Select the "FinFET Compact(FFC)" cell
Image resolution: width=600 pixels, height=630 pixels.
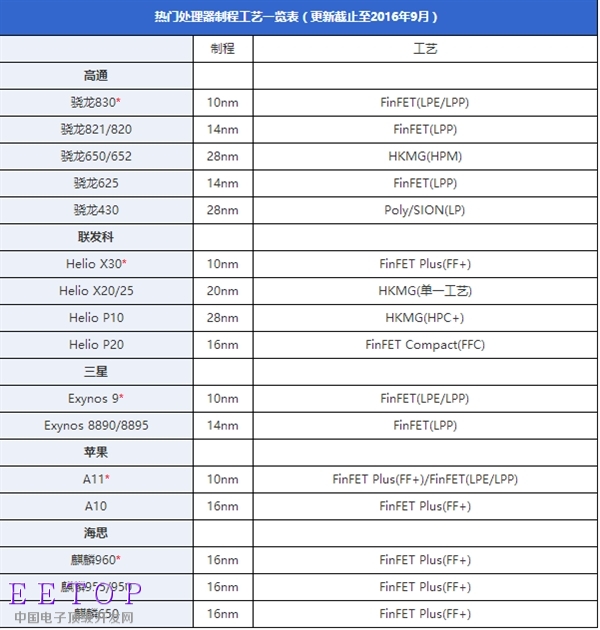point(425,345)
